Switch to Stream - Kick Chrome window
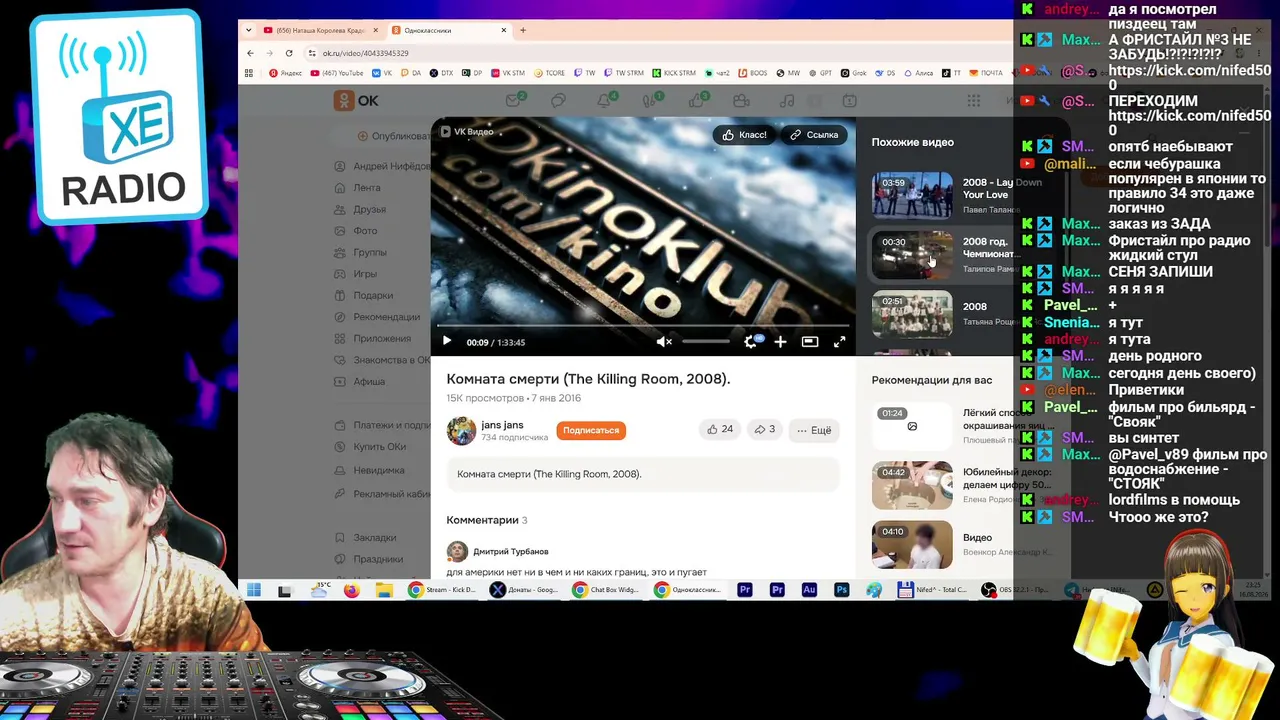This screenshot has width=1280, height=720. tap(442, 590)
